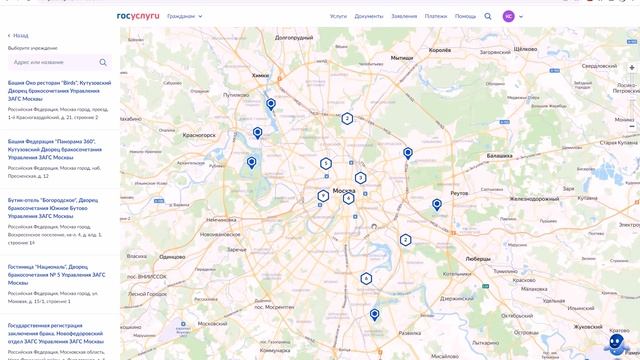This screenshot has width=640, height=360.
Task: Open the Услуги menu item
Action: [338, 16]
